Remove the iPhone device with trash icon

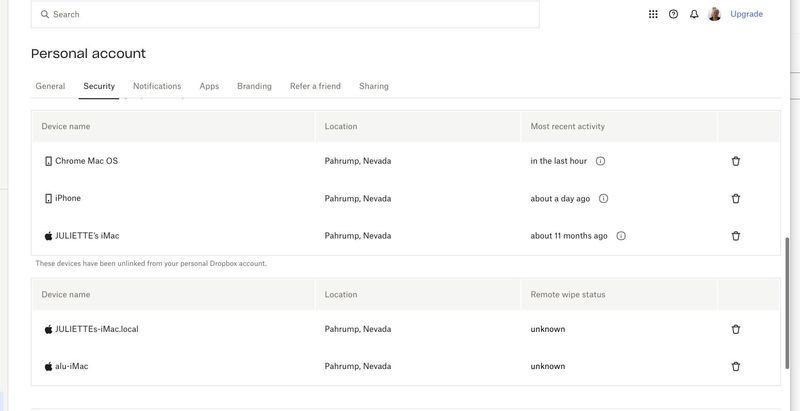(x=736, y=198)
